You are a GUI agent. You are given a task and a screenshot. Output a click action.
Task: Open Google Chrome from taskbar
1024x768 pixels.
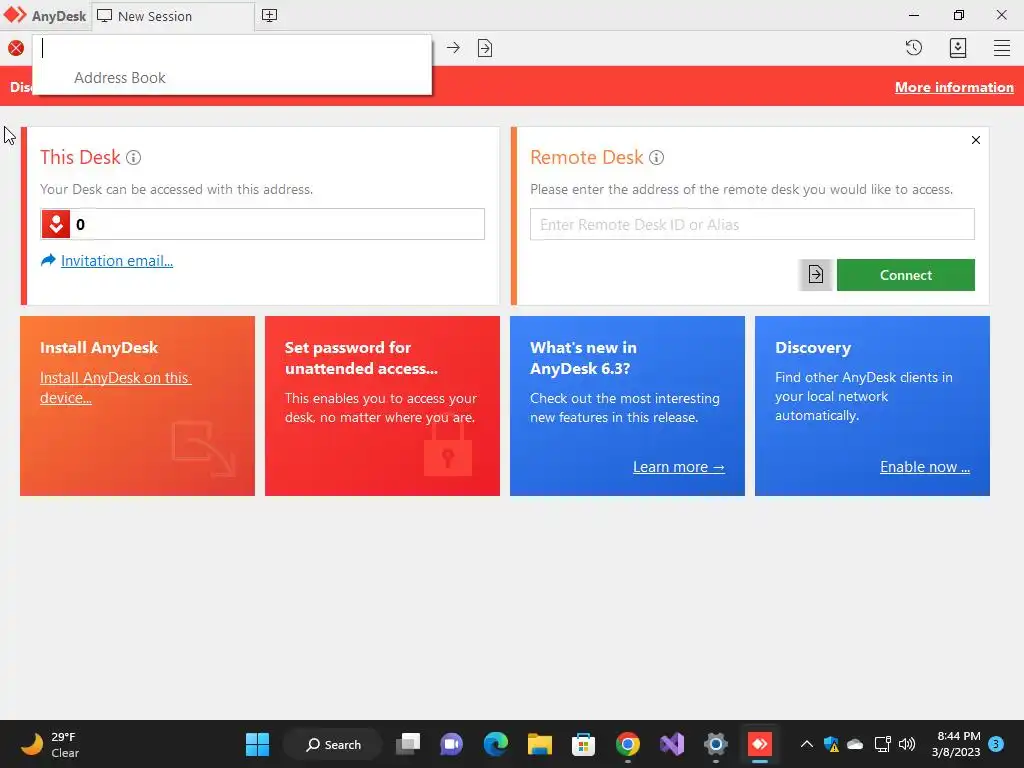click(x=628, y=744)
